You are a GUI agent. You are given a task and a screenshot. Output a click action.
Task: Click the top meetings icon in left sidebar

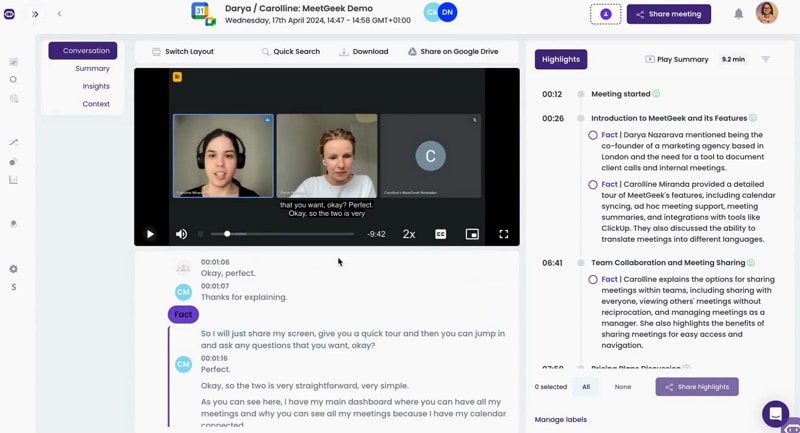(x=14, y=62)
